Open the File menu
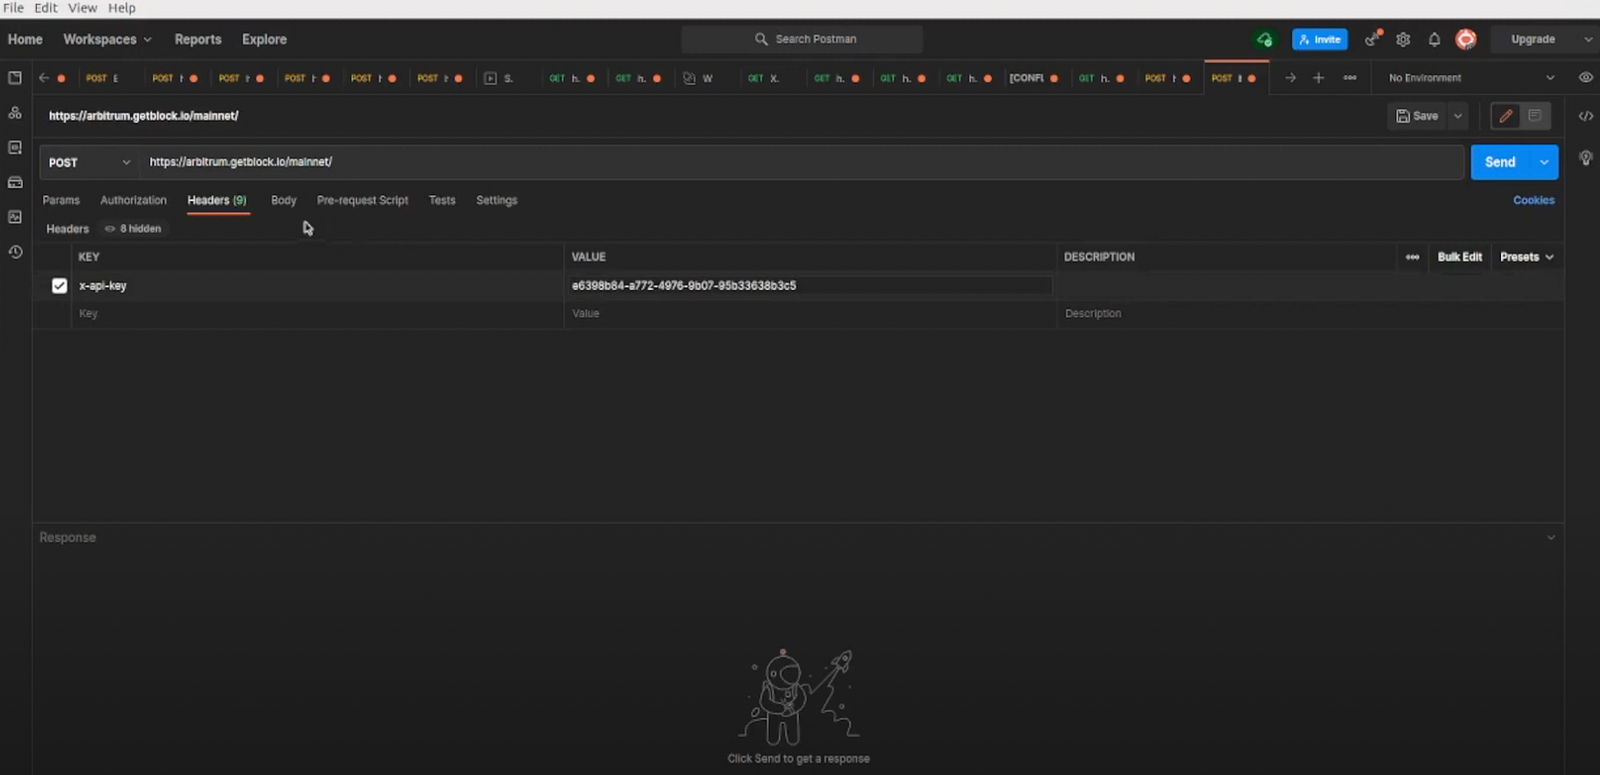Screen dimensions: 1600x775 click(14, 8)
